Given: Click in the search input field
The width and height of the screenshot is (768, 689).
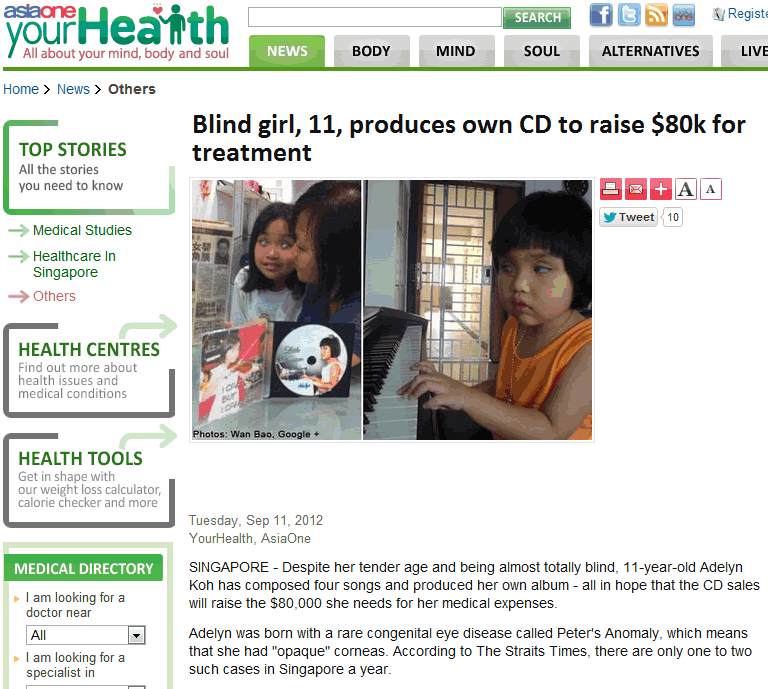Looking at the screenshot, I should [375, 17].
